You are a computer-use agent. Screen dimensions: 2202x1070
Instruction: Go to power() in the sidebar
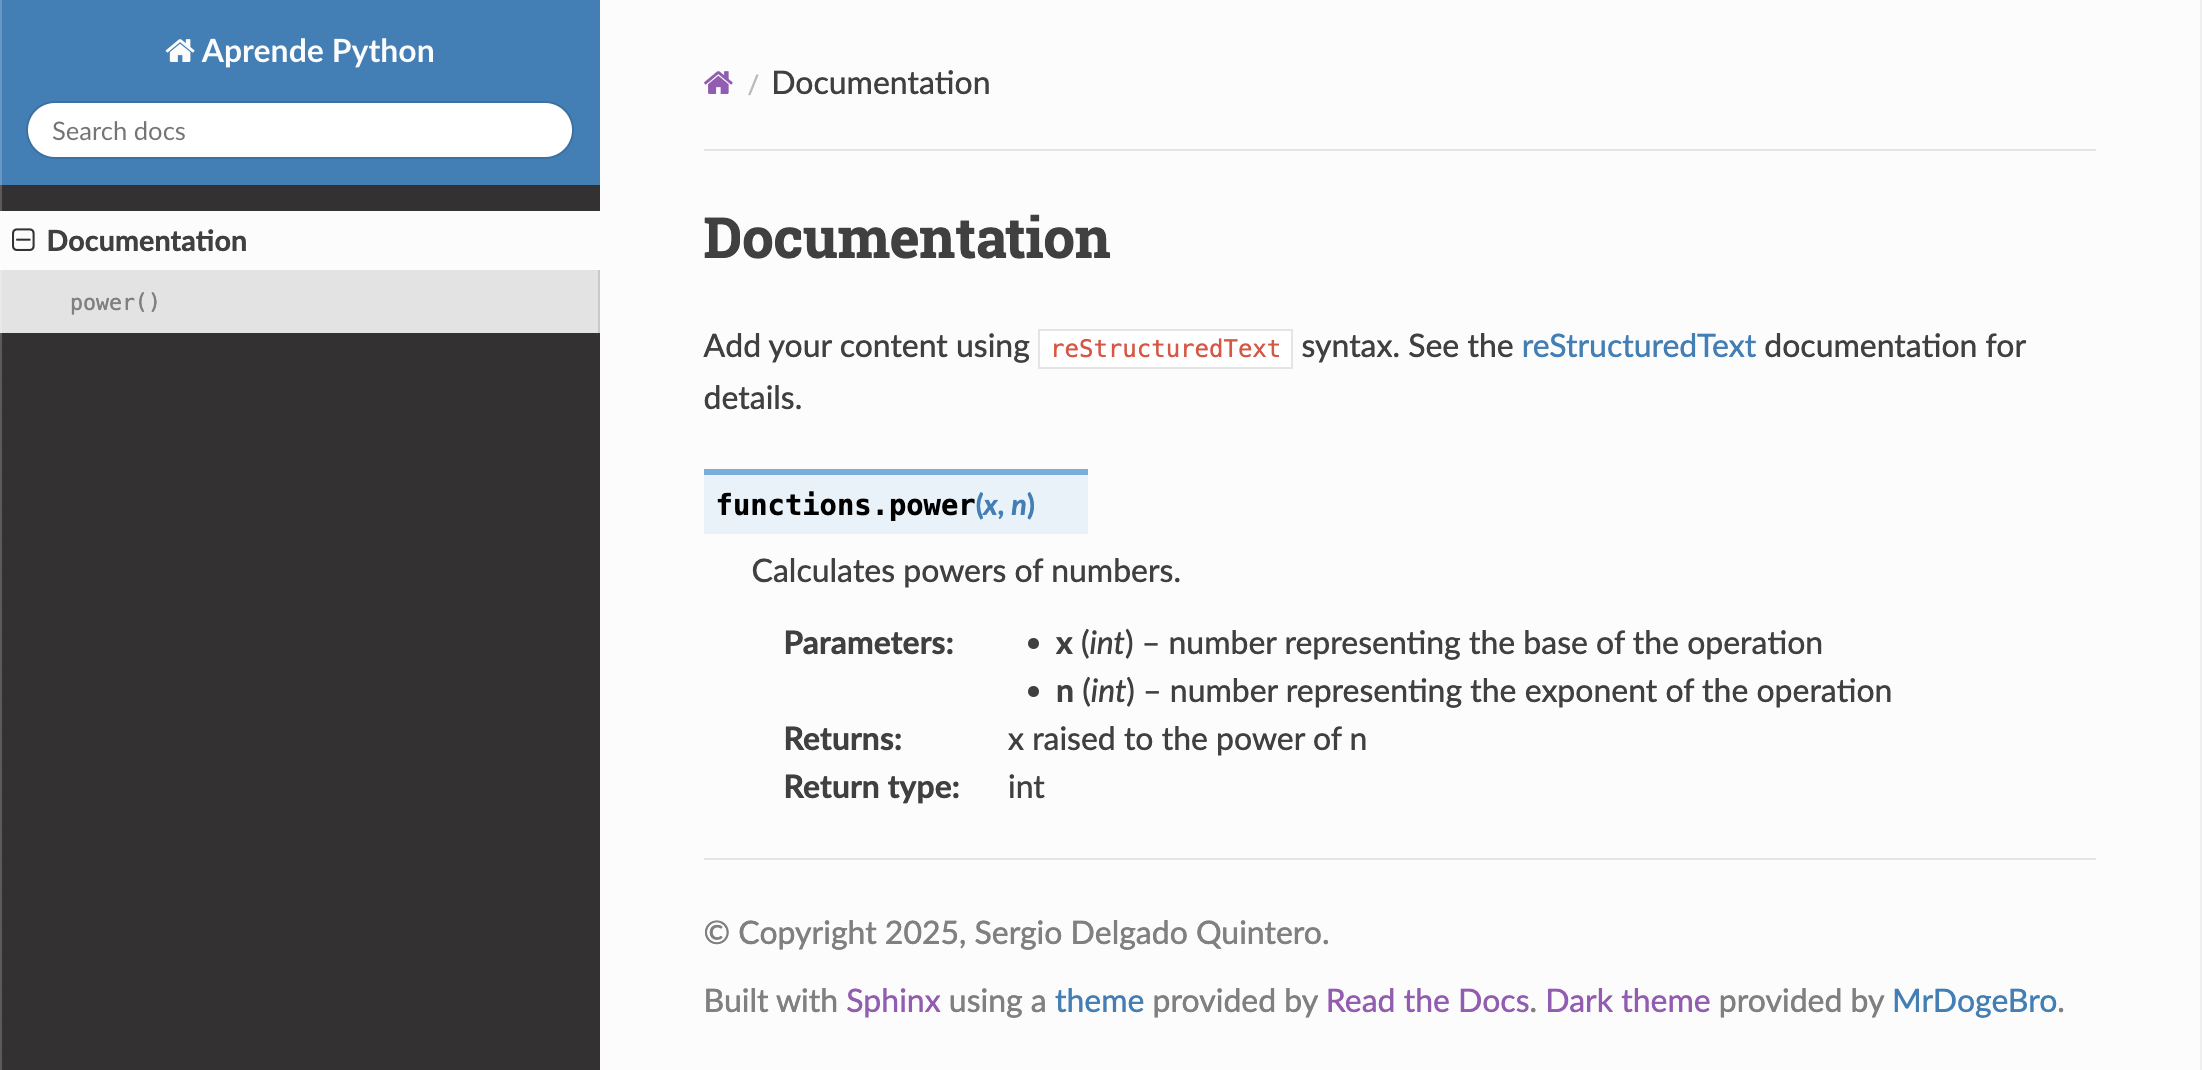pyautogui.click(x=114, y=302)
